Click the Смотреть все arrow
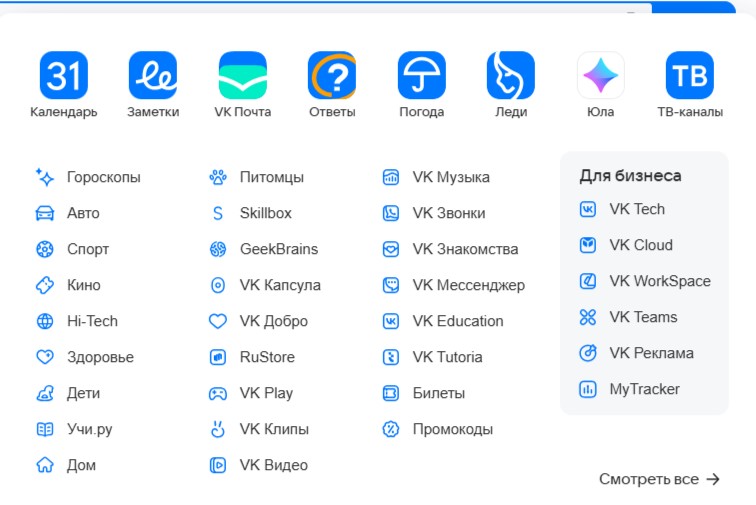Viewport: 756px width, 505px height. (x=713, y=479)
